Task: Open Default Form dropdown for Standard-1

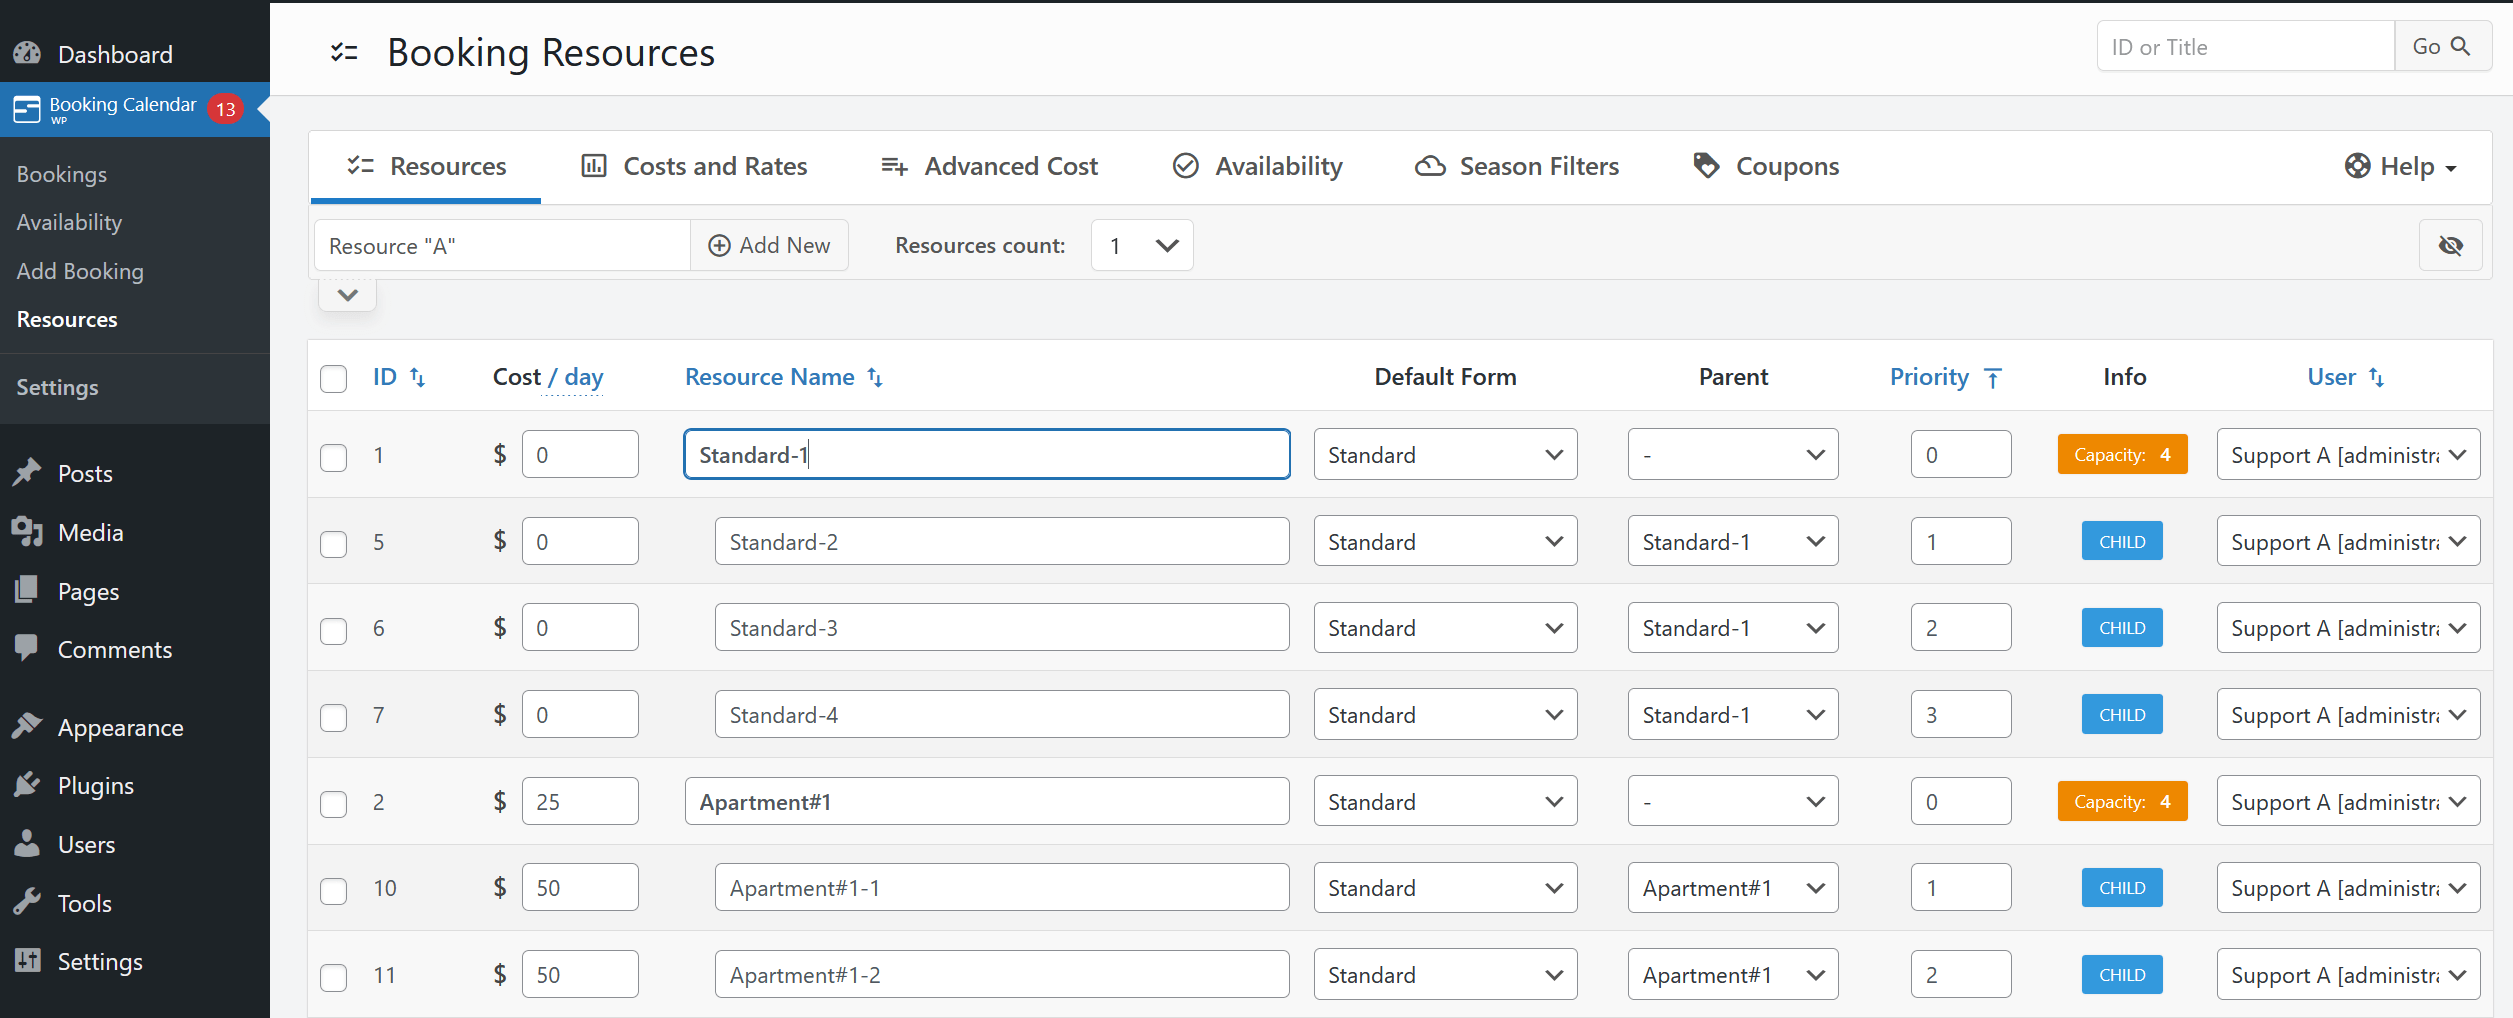Action: coord(1445,455)
